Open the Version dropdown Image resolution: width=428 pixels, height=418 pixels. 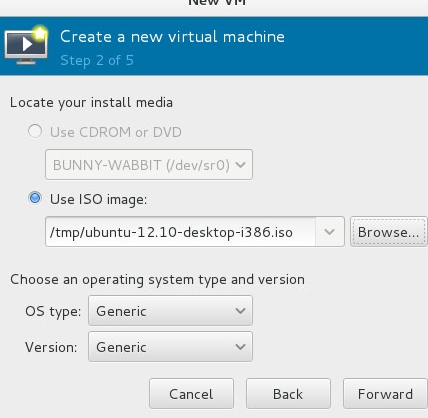coord(170,347)
